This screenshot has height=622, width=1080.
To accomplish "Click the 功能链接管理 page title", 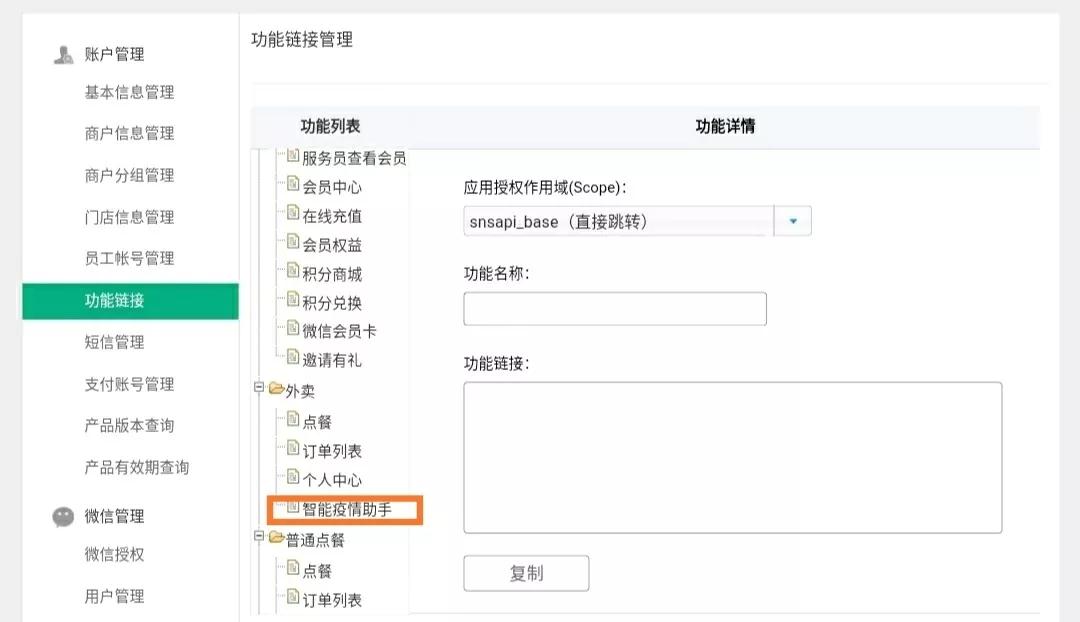I will point(302,39).
